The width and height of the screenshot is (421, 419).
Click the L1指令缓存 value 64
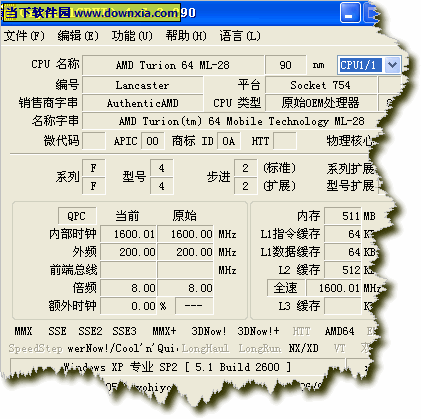tap(343, 234)
